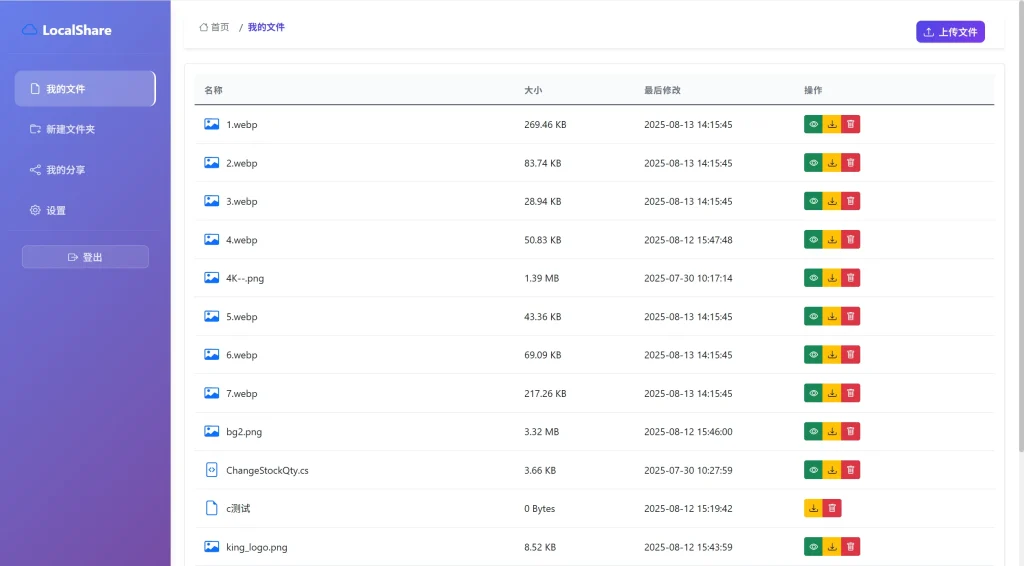1024x566 pixels.
Task: Preview the 4.webp file
Action: (x=813, y=240)
